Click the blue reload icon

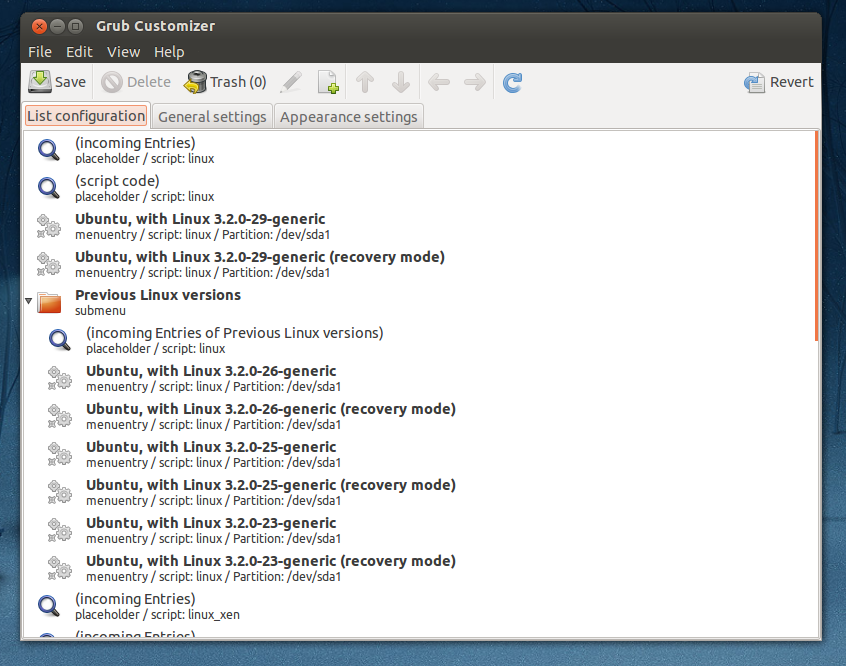513,82
